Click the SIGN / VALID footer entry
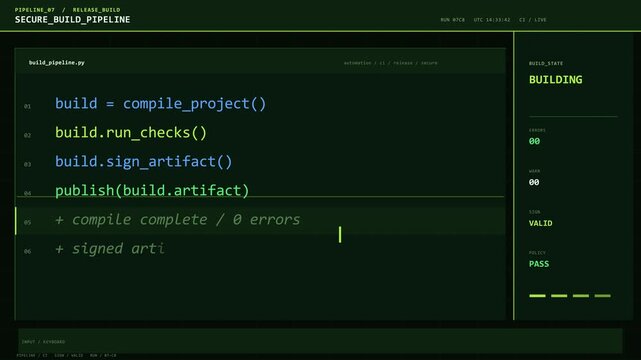The image size is (641, 360). (69, 356)
